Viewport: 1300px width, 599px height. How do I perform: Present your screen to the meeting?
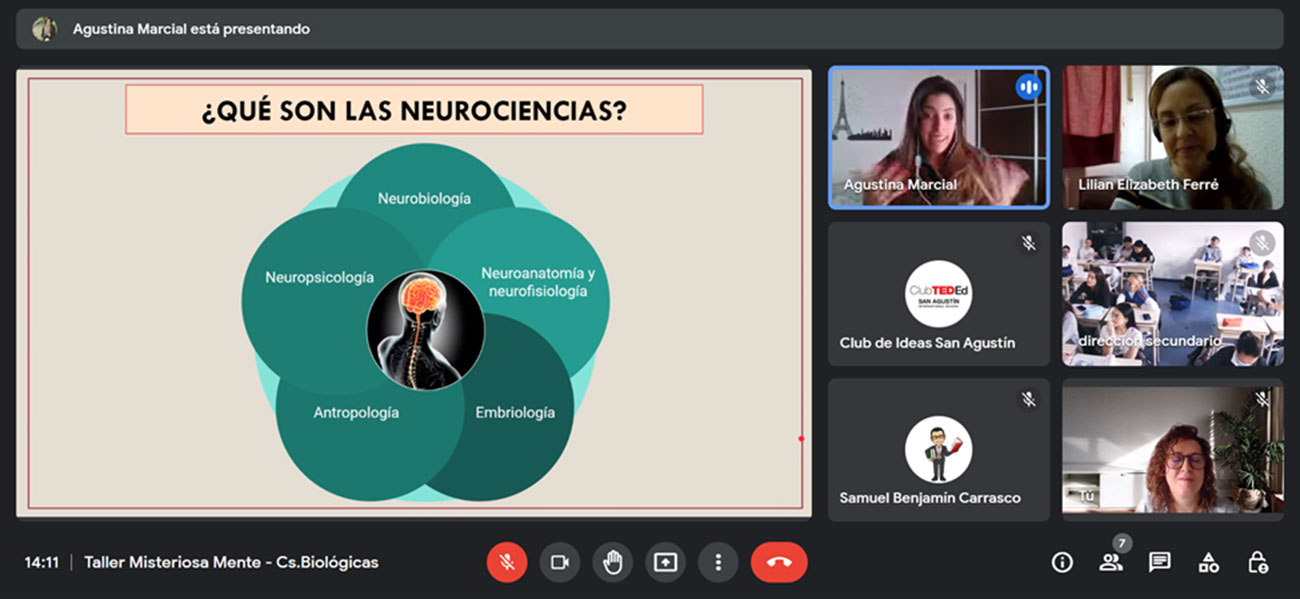pos(665,562)
